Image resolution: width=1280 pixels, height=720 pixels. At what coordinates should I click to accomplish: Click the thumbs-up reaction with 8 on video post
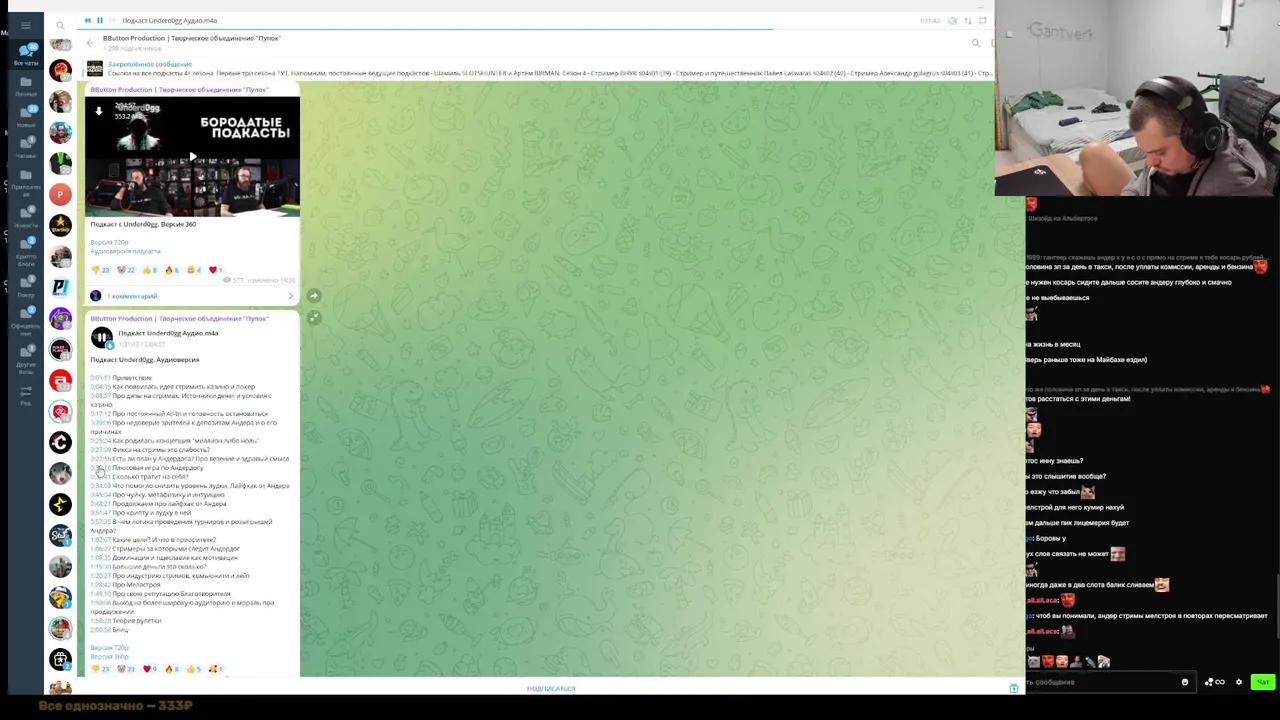point(149,270)
